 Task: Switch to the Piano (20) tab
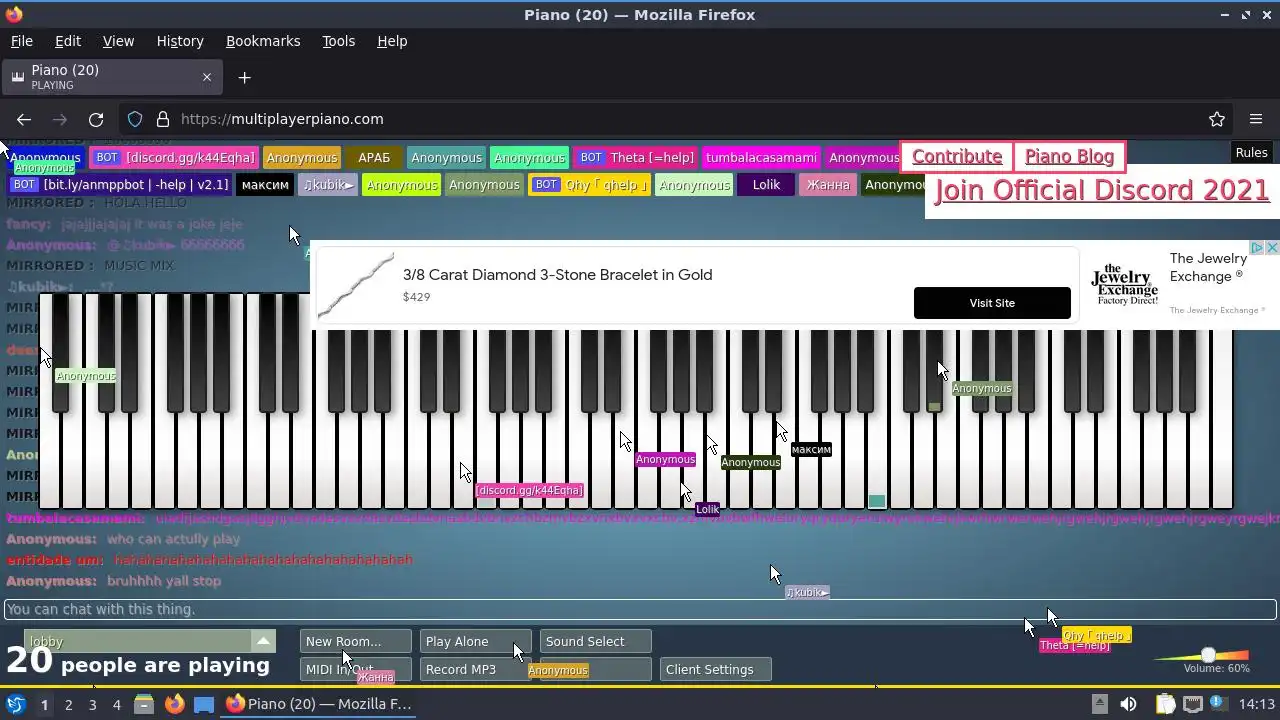[x=110, y=77]
